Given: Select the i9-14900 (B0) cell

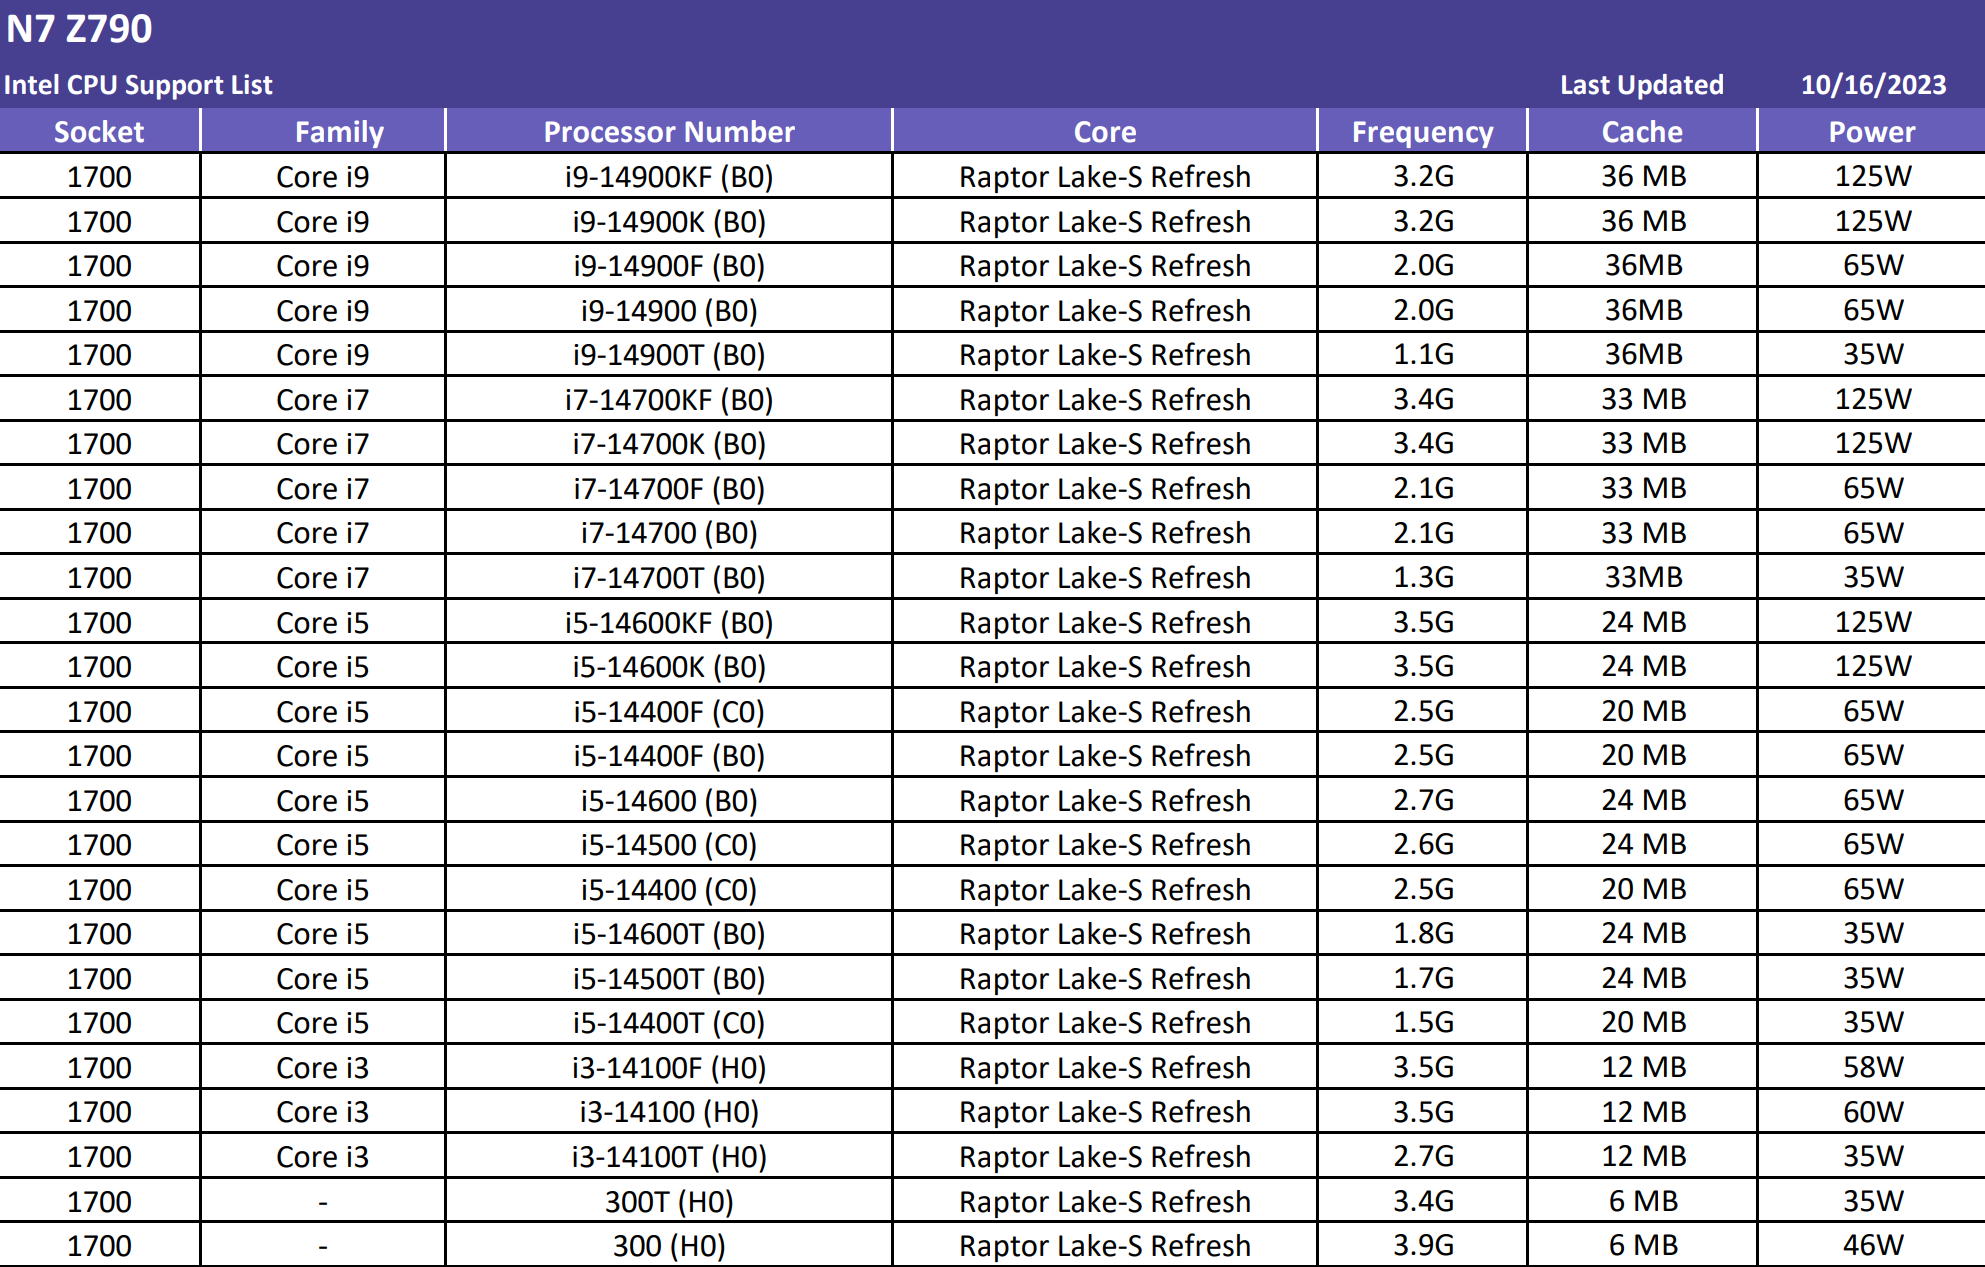Looking at the screenshot, I should [669, 310].
